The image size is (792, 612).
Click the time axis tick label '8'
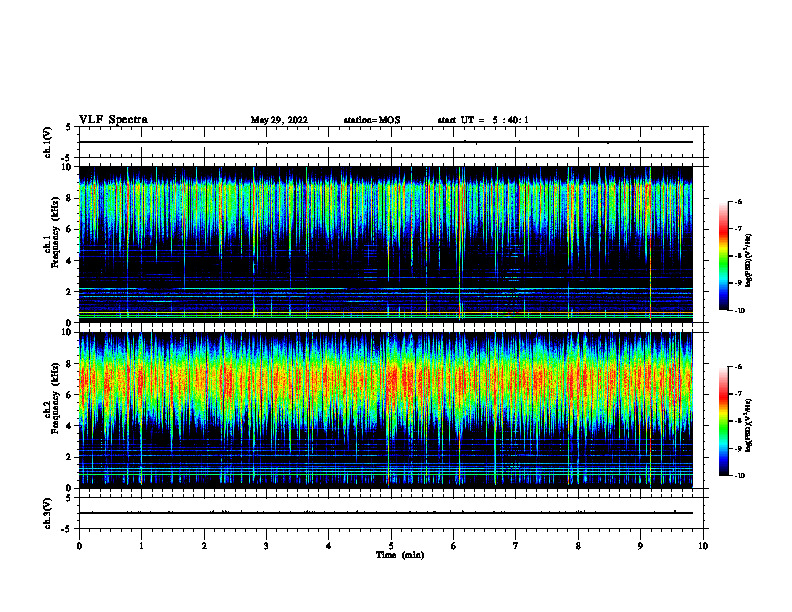coord(578,546)
